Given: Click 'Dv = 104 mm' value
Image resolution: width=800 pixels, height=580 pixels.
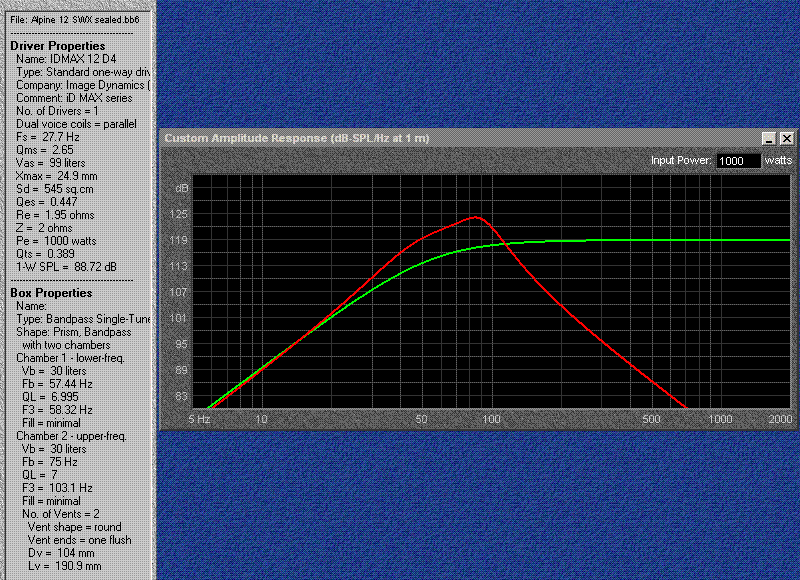Looking at the screenshot, I should (x=61, y=553).
